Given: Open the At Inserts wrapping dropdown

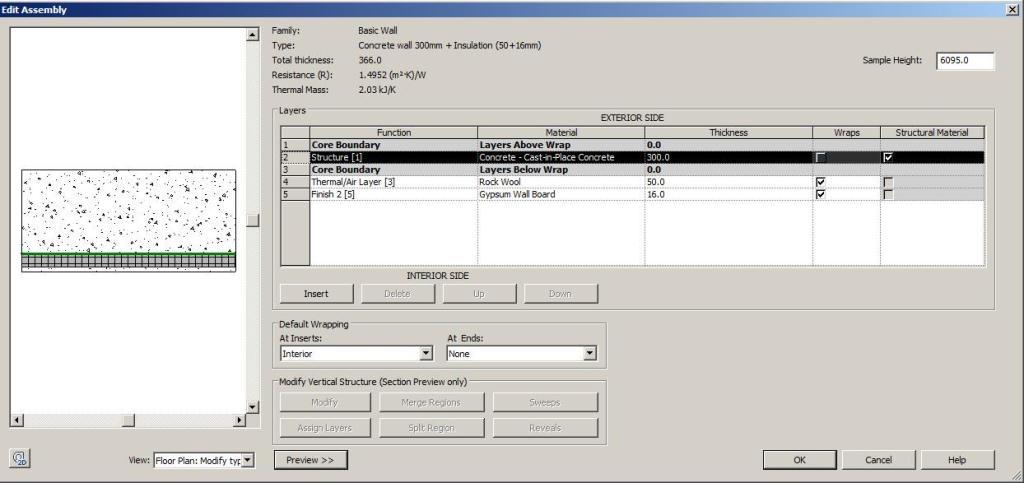Looking at the screenshot, I should click(x=426, y=354).
